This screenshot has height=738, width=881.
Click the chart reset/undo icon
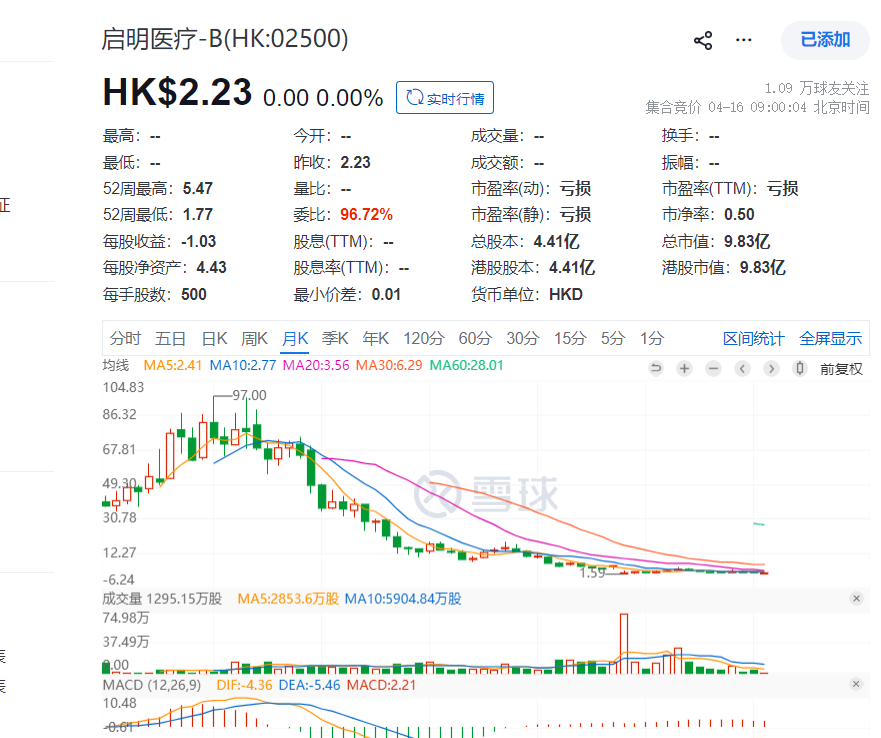[656, 368]
